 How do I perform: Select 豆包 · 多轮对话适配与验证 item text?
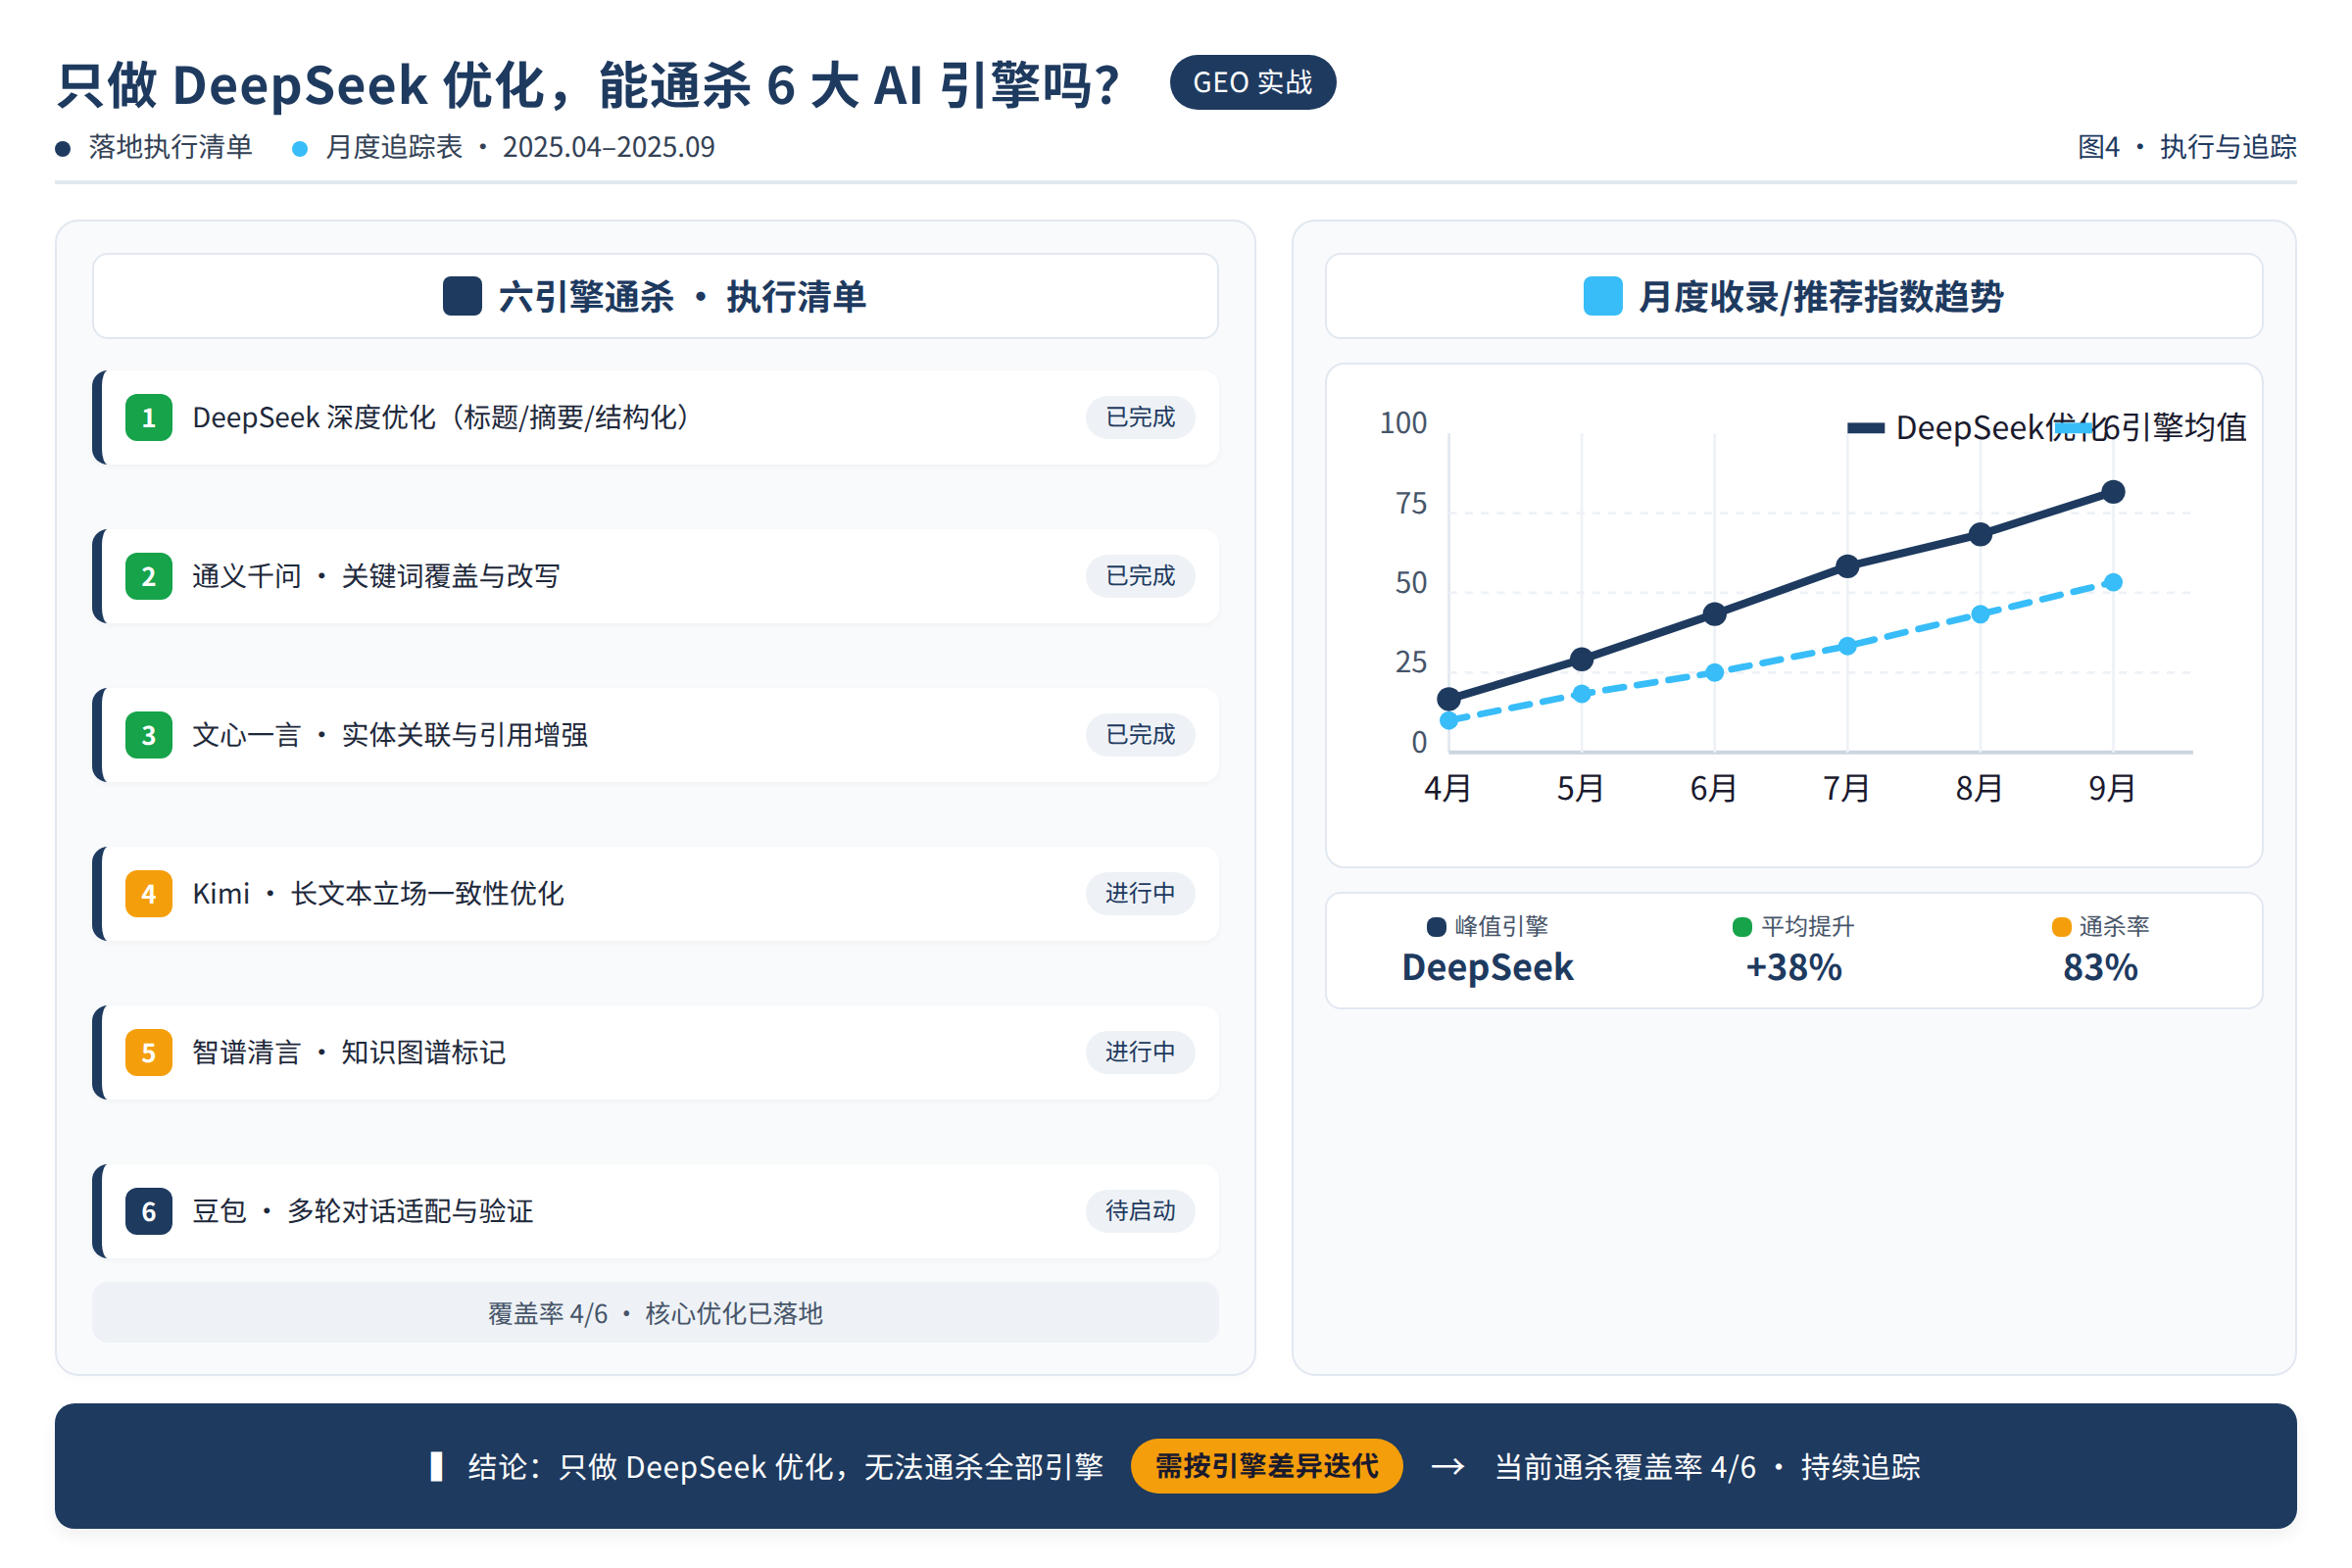point(363,1212)
